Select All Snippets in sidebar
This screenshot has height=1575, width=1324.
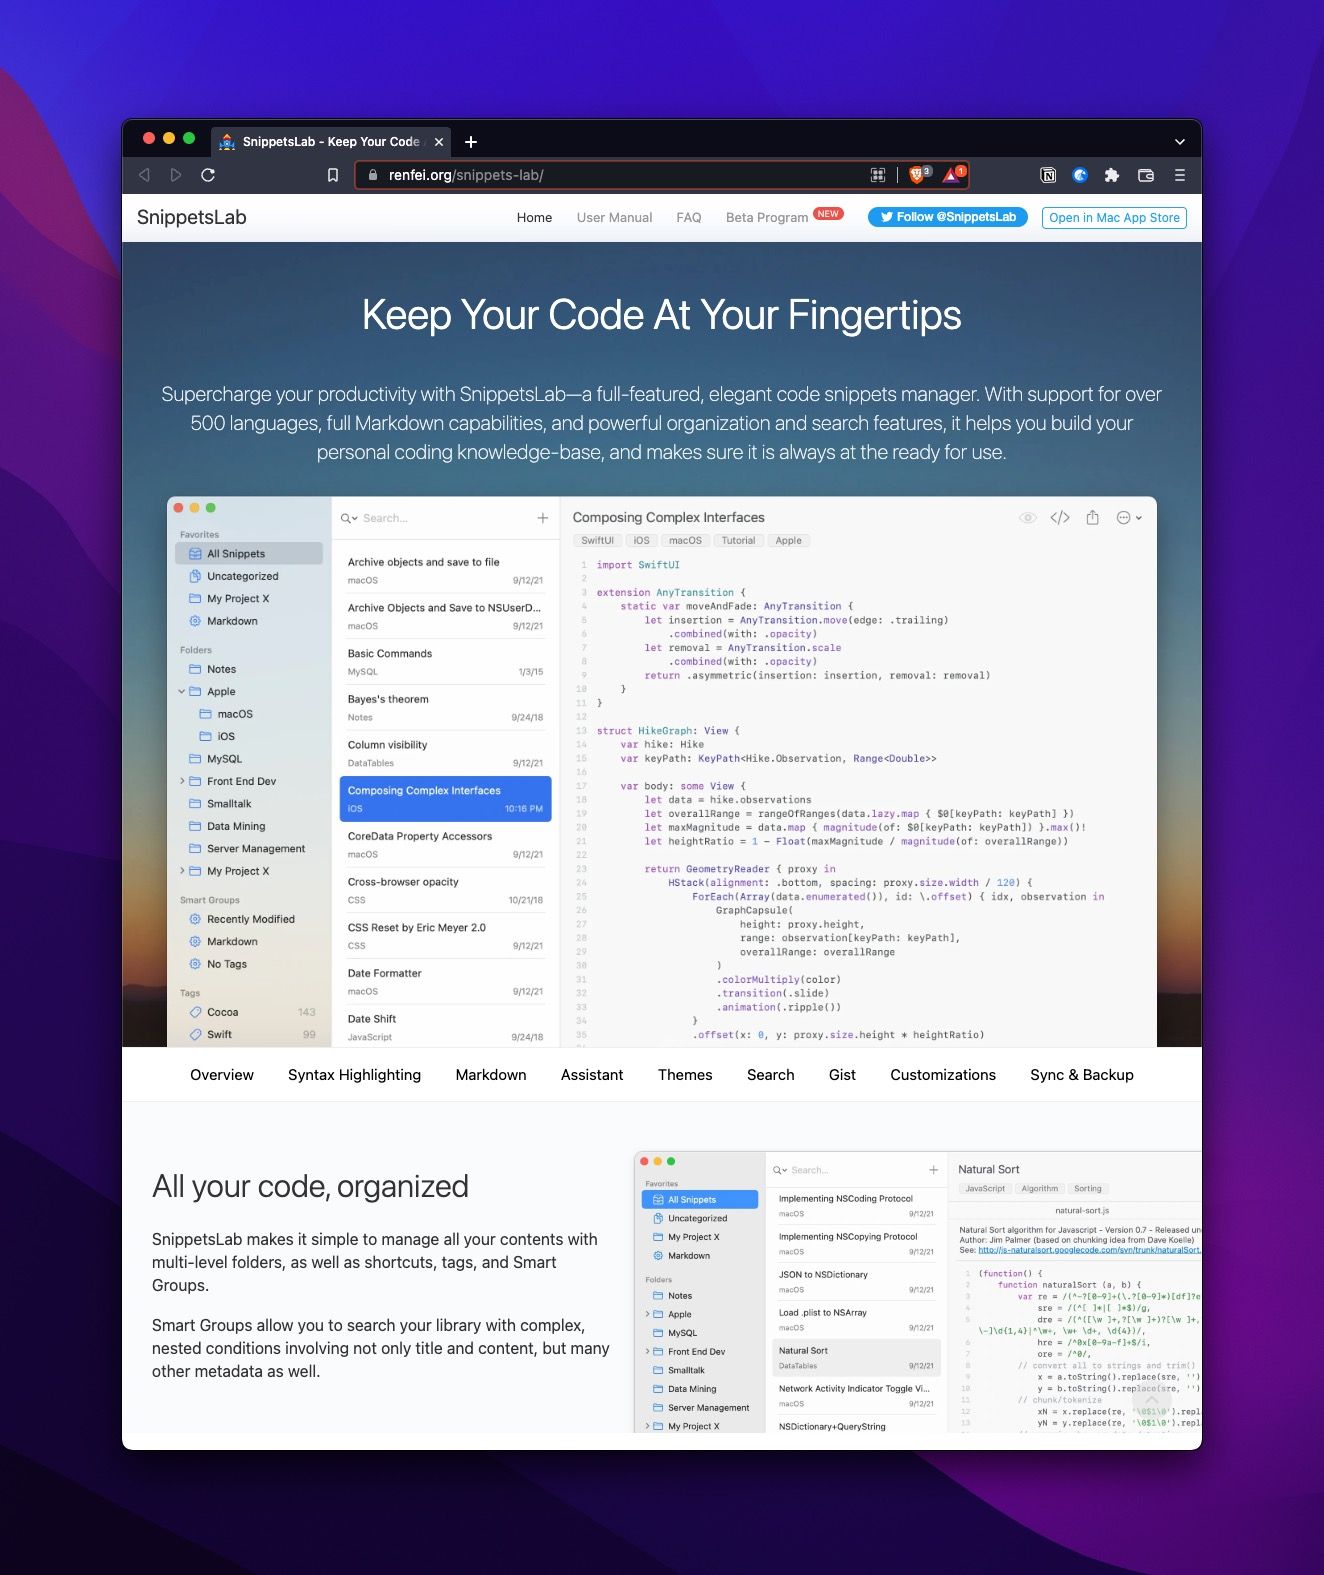249,554
